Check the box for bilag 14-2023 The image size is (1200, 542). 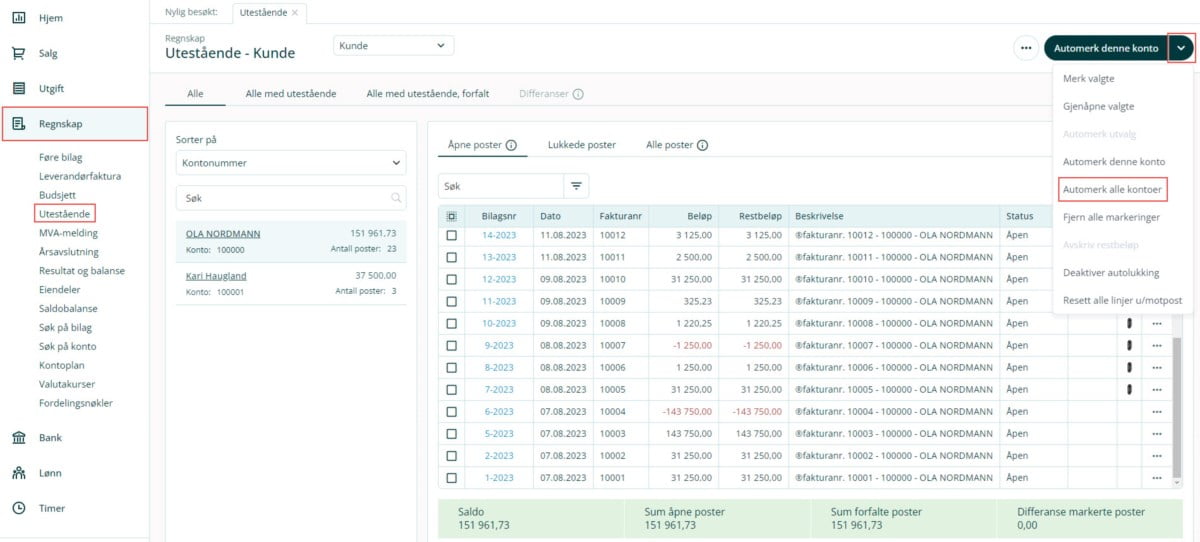coord(452,236)
